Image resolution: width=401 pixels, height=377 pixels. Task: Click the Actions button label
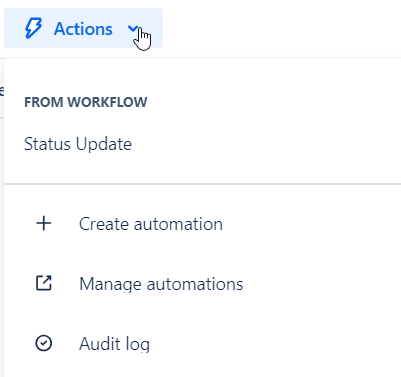(x=83, y=29)
